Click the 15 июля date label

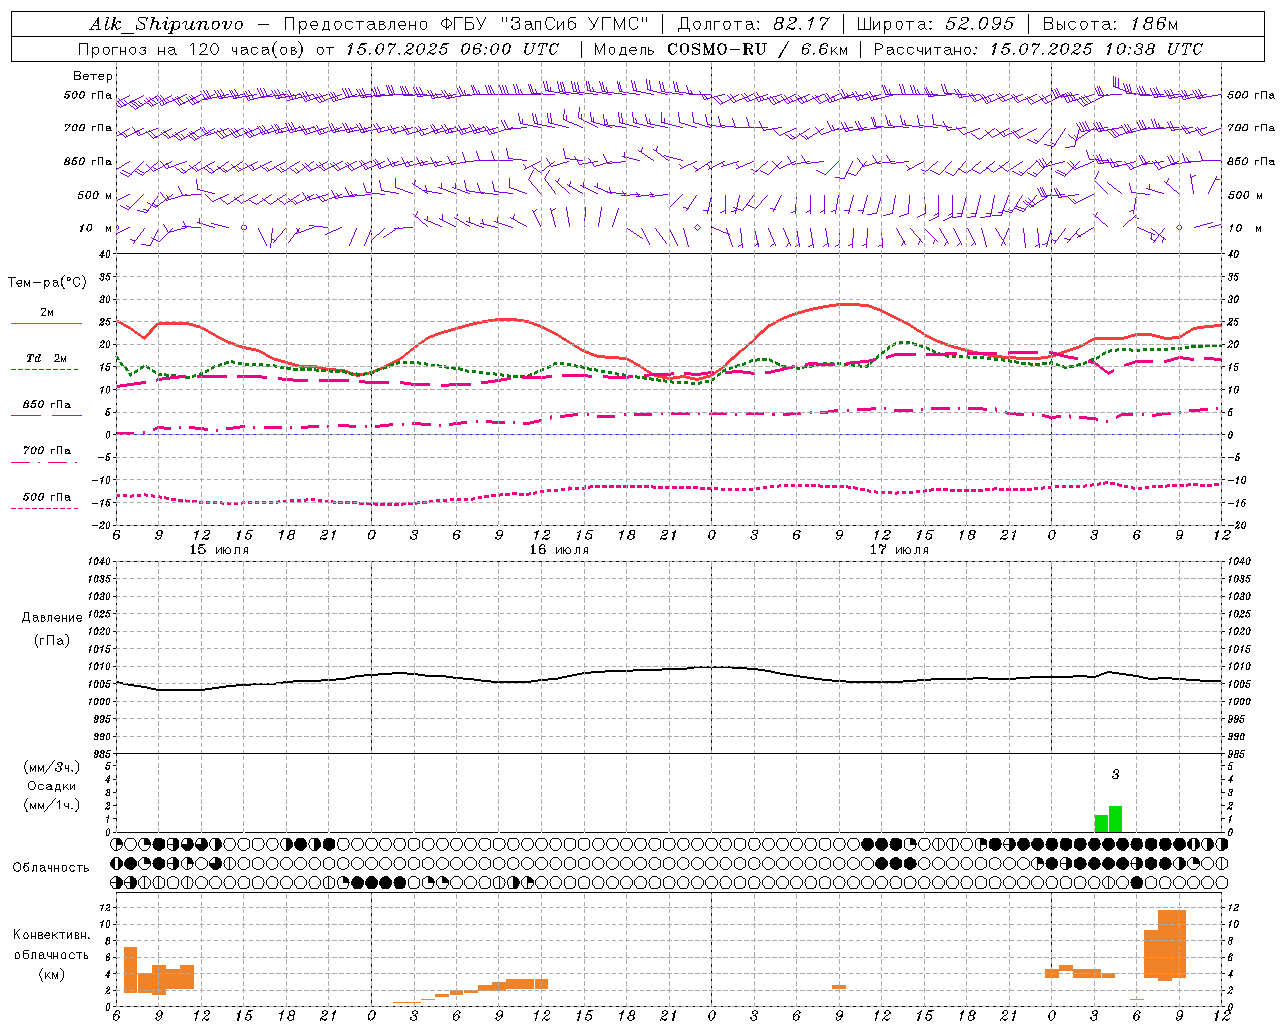click(x=219, y=550)
